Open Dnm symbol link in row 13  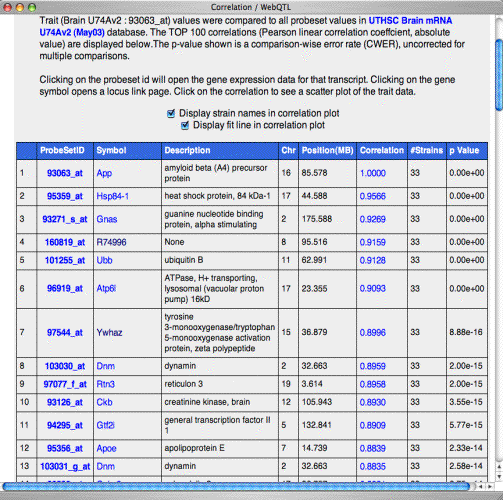(x=105, y=466)
